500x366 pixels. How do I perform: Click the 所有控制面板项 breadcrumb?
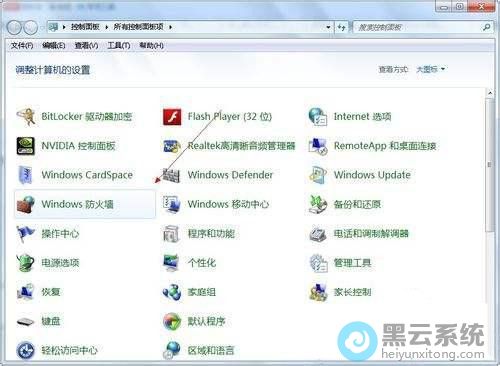point(138,27)
